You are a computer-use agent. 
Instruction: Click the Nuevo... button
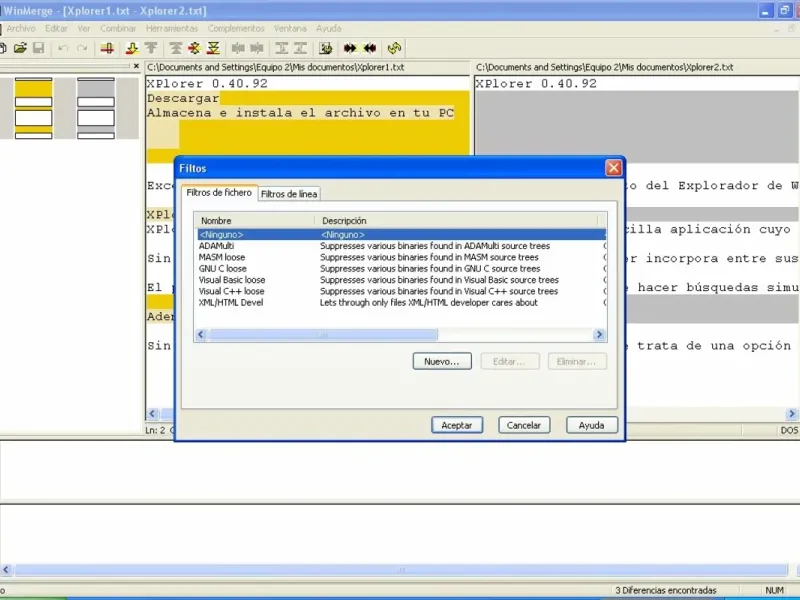point(442,362)
